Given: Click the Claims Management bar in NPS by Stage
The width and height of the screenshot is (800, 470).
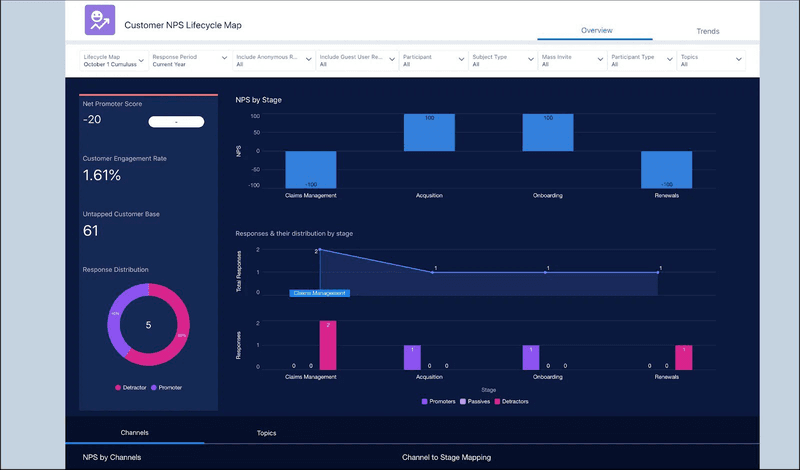Looking at the screenshot, I should pos(311,169).
